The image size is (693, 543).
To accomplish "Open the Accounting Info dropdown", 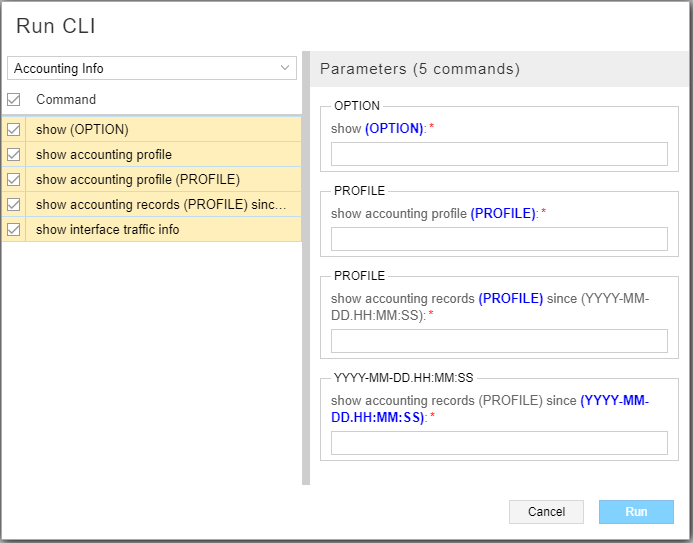I will [152, 68].
